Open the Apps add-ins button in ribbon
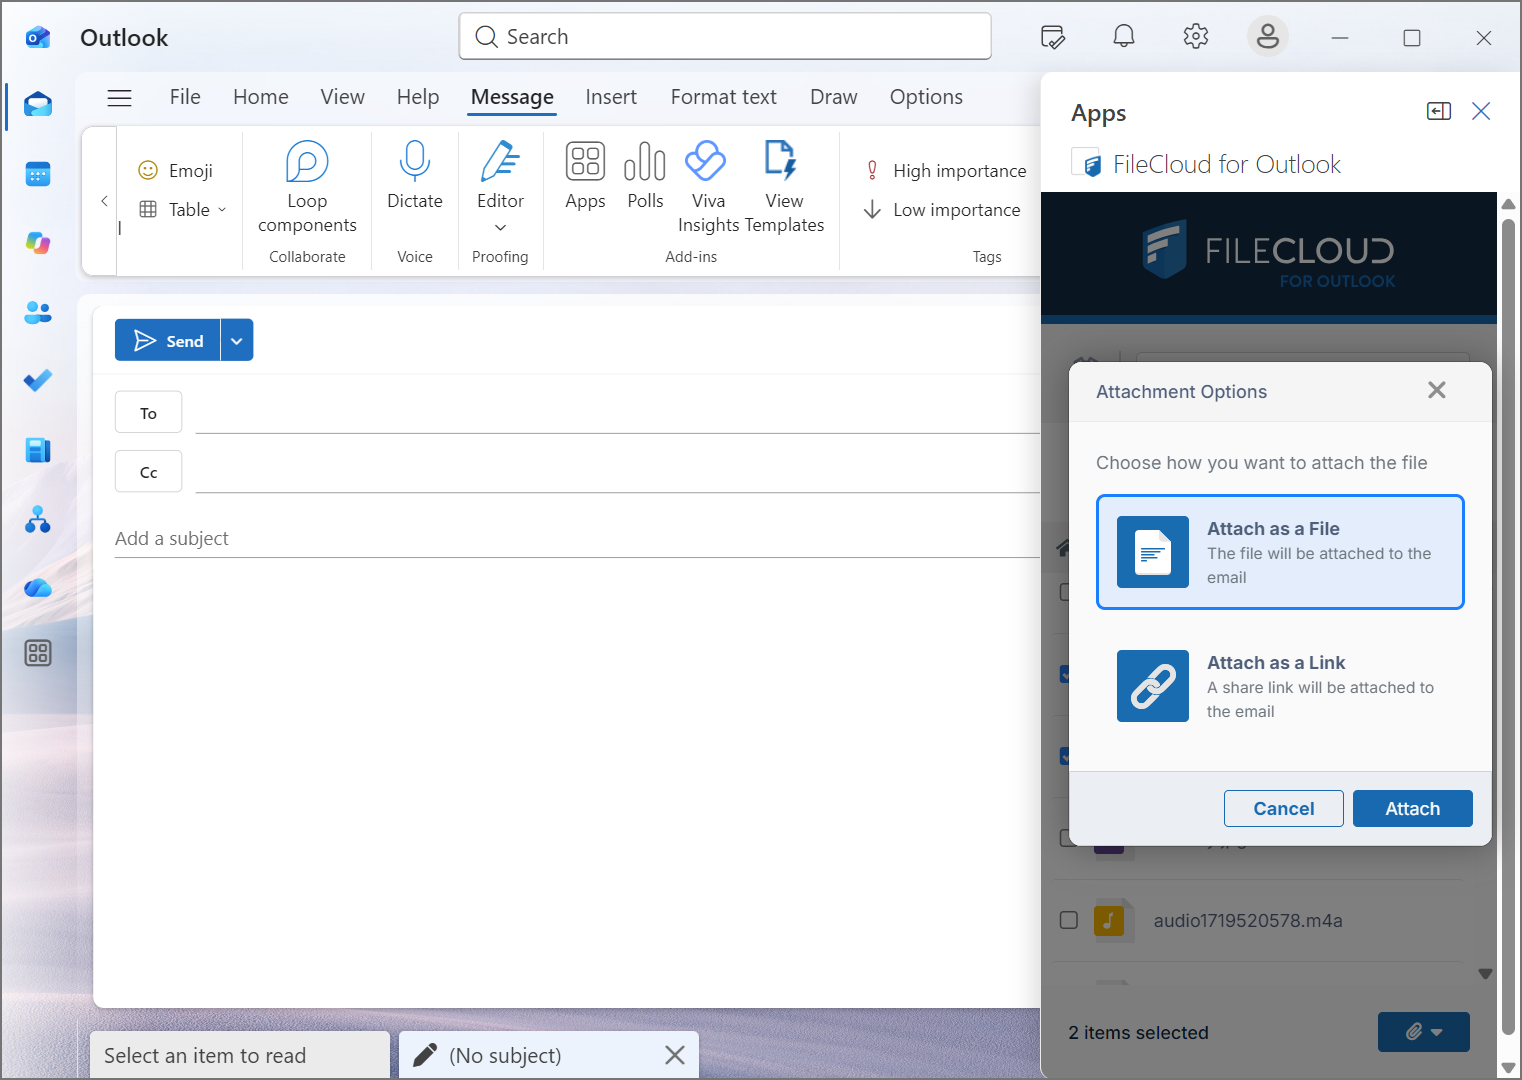The height and width of the screenshot is (1080, 1522). pos(585,177)
